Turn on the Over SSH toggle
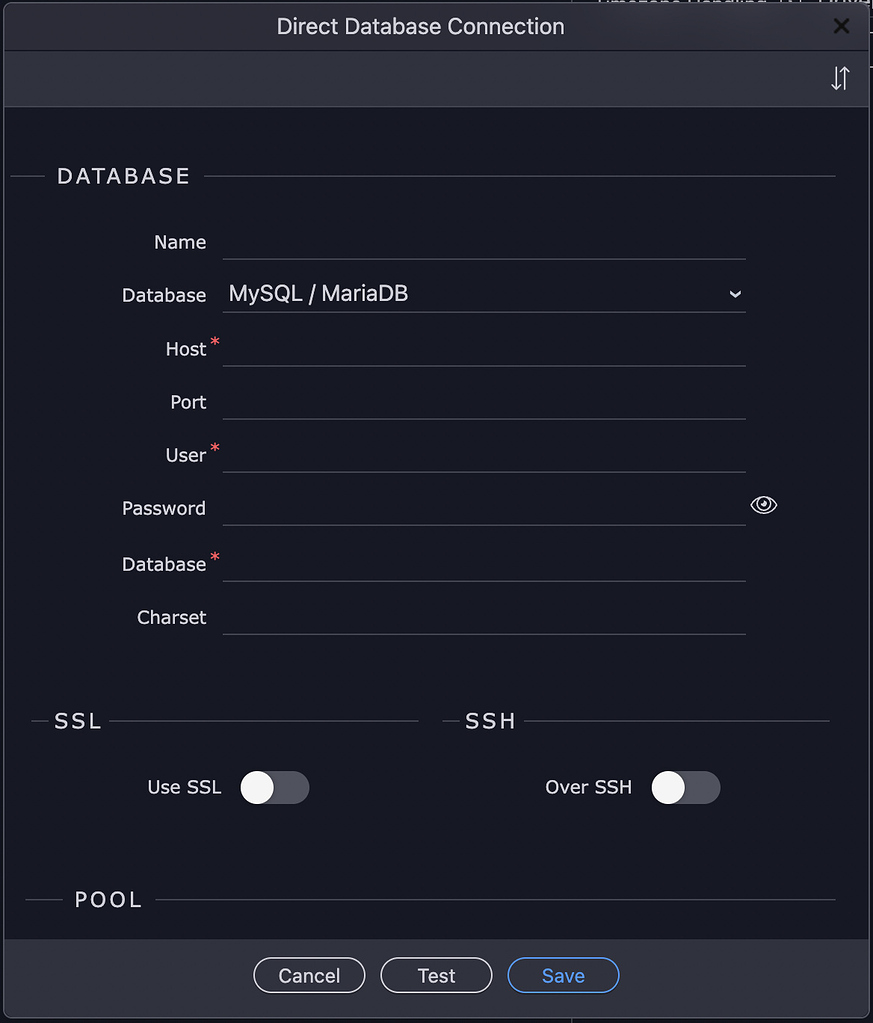 tap(685, 788)
